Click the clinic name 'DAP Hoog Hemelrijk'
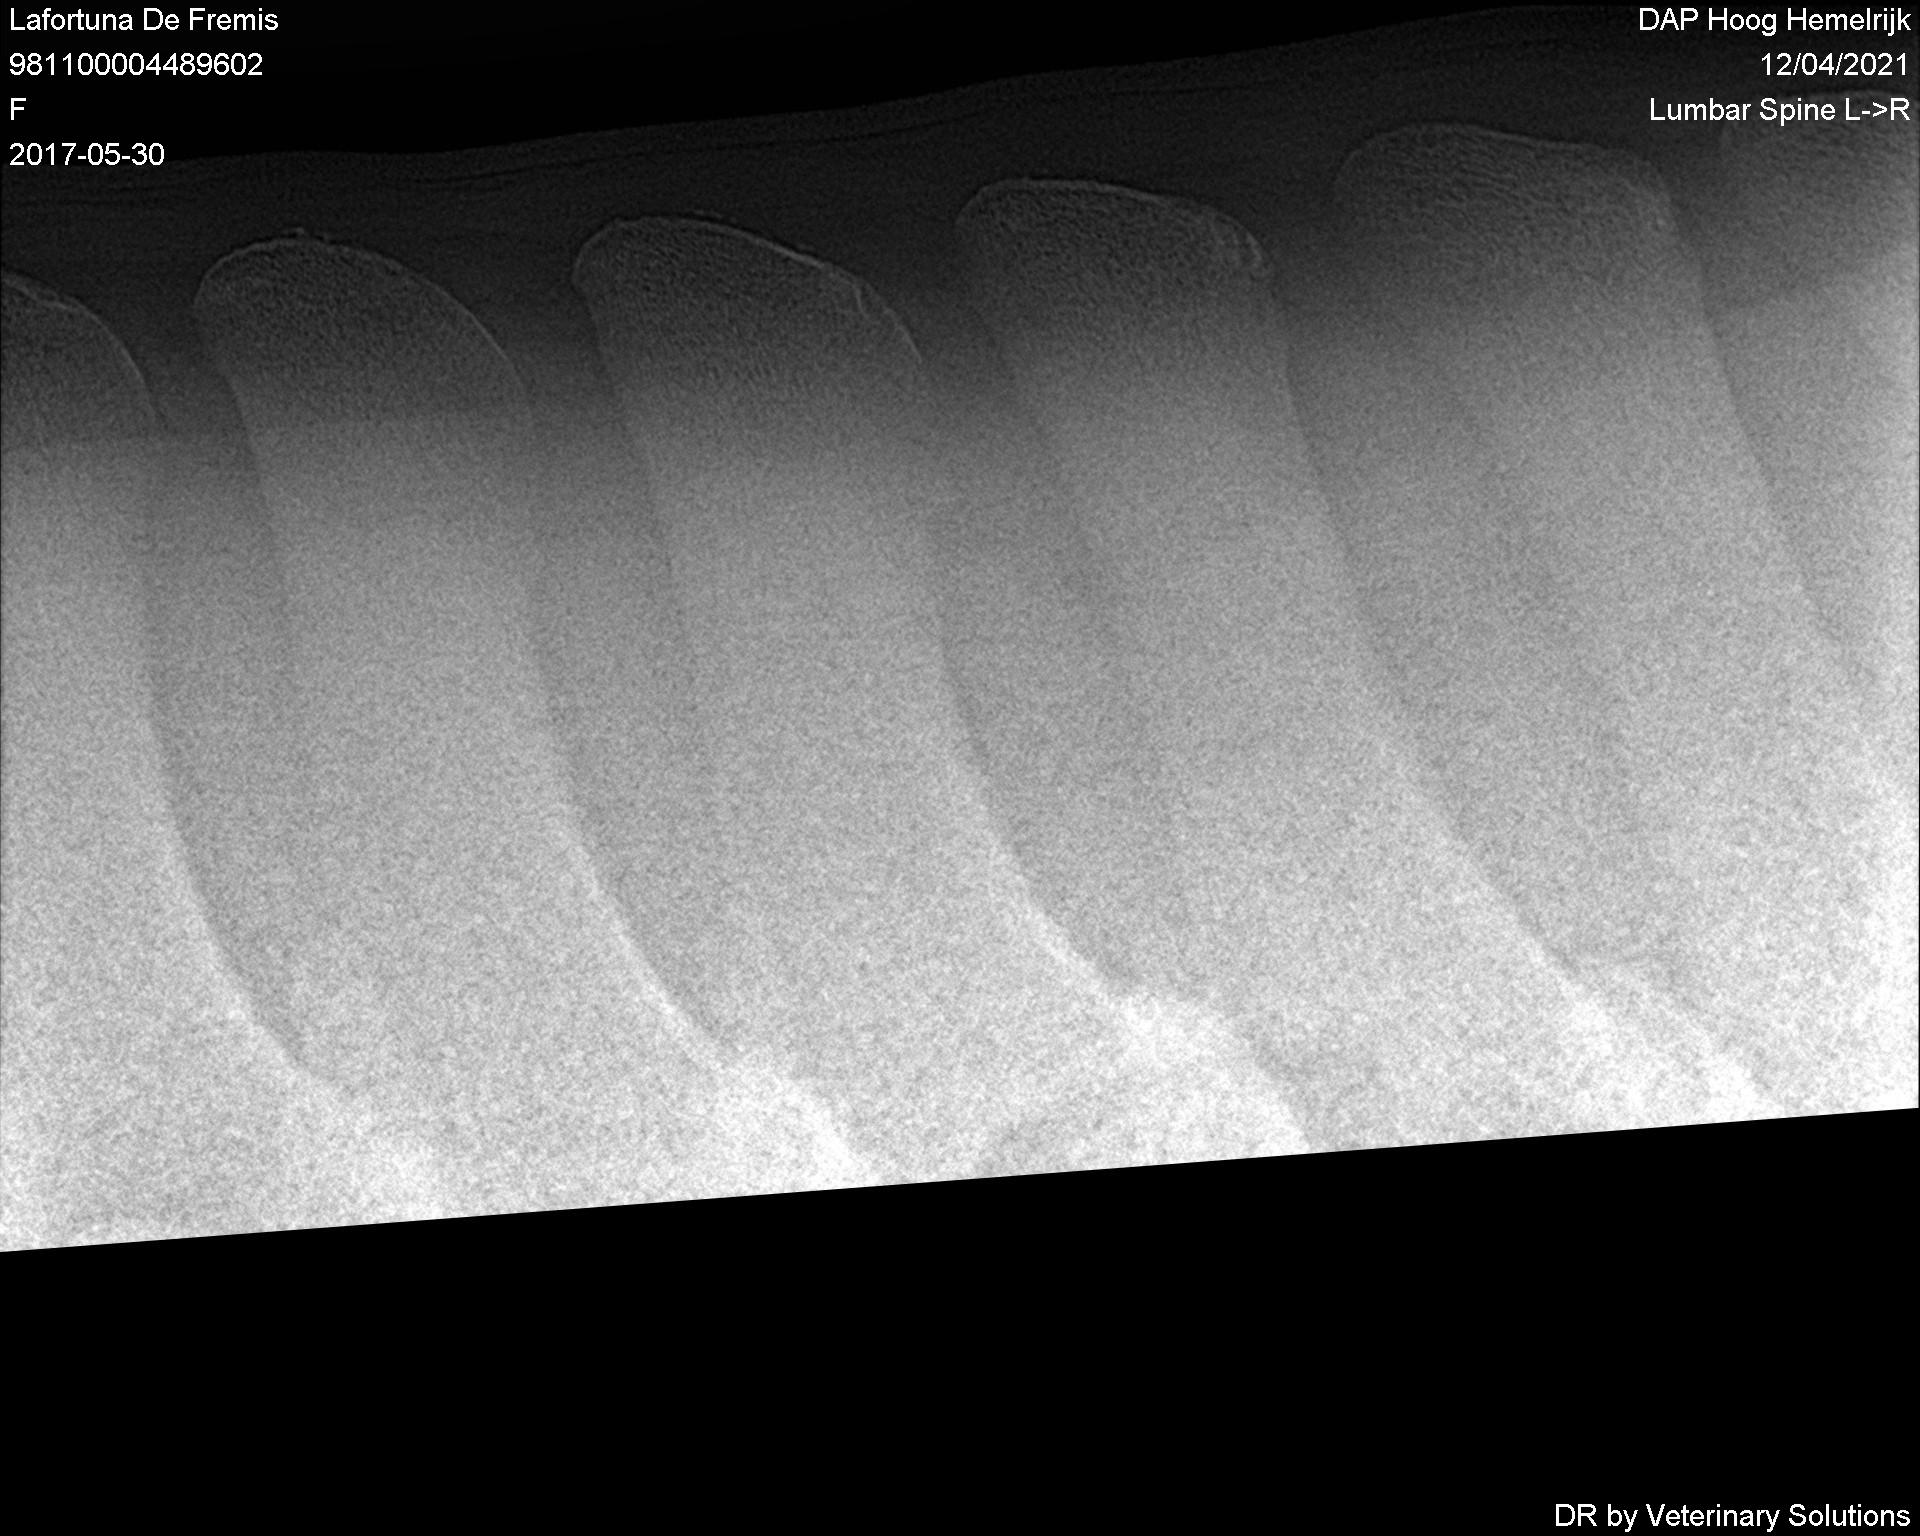 coord(1774,20)
